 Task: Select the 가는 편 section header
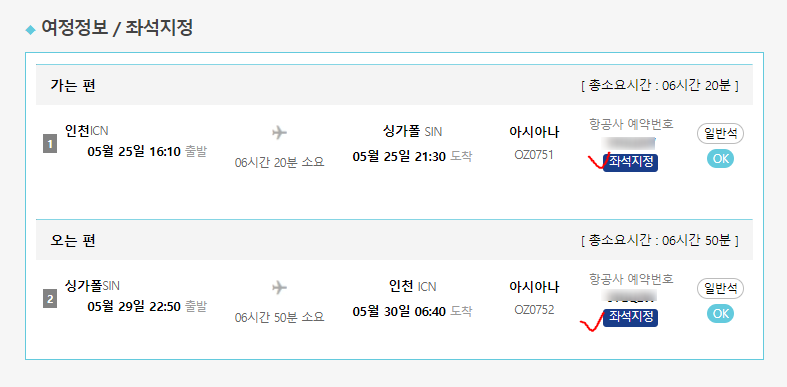394,85
